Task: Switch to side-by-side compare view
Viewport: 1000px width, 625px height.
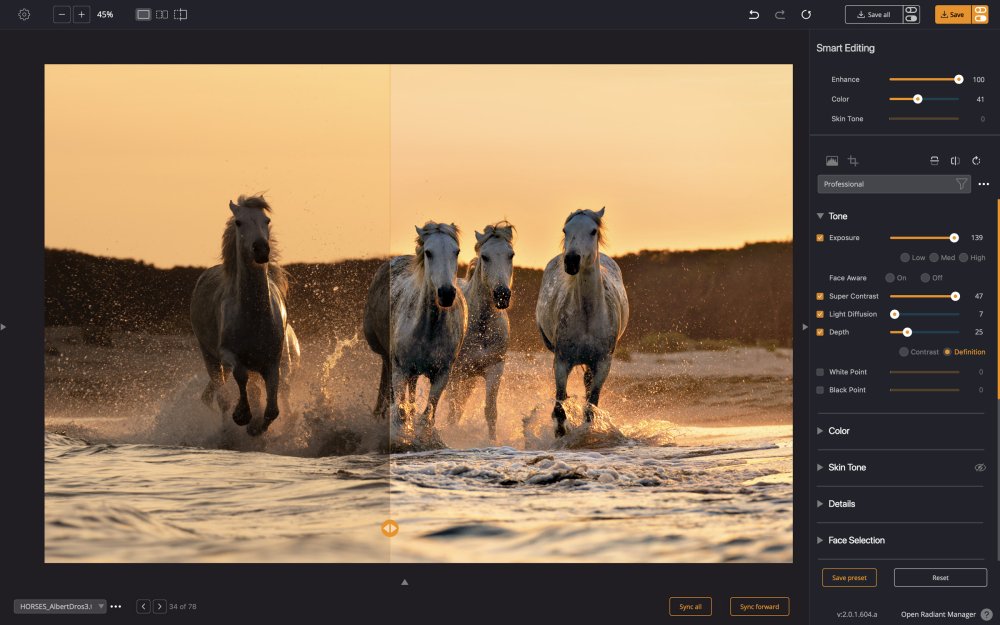Action: [x=162, y=14]
